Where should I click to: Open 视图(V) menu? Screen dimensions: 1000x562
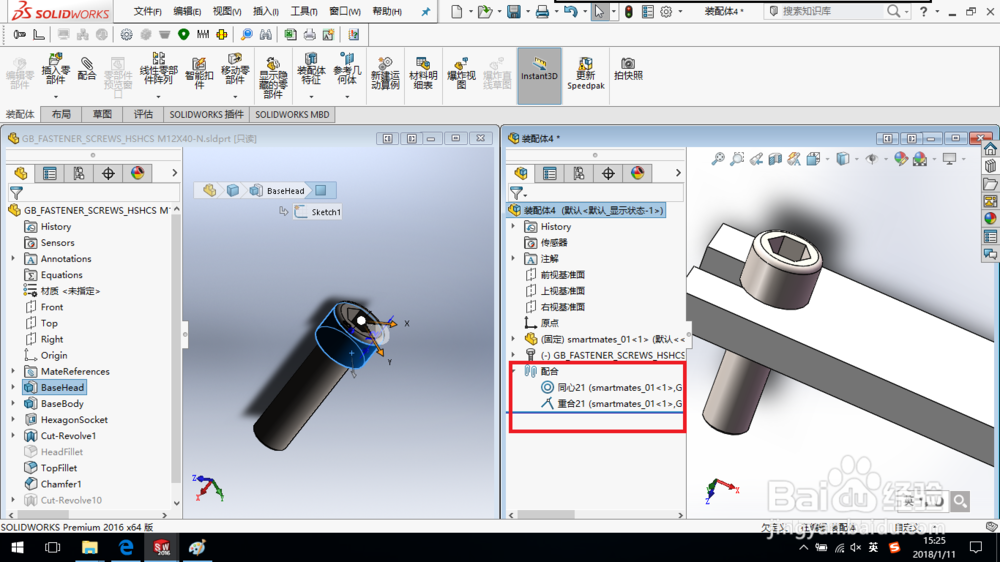click(x=226, y=11)
